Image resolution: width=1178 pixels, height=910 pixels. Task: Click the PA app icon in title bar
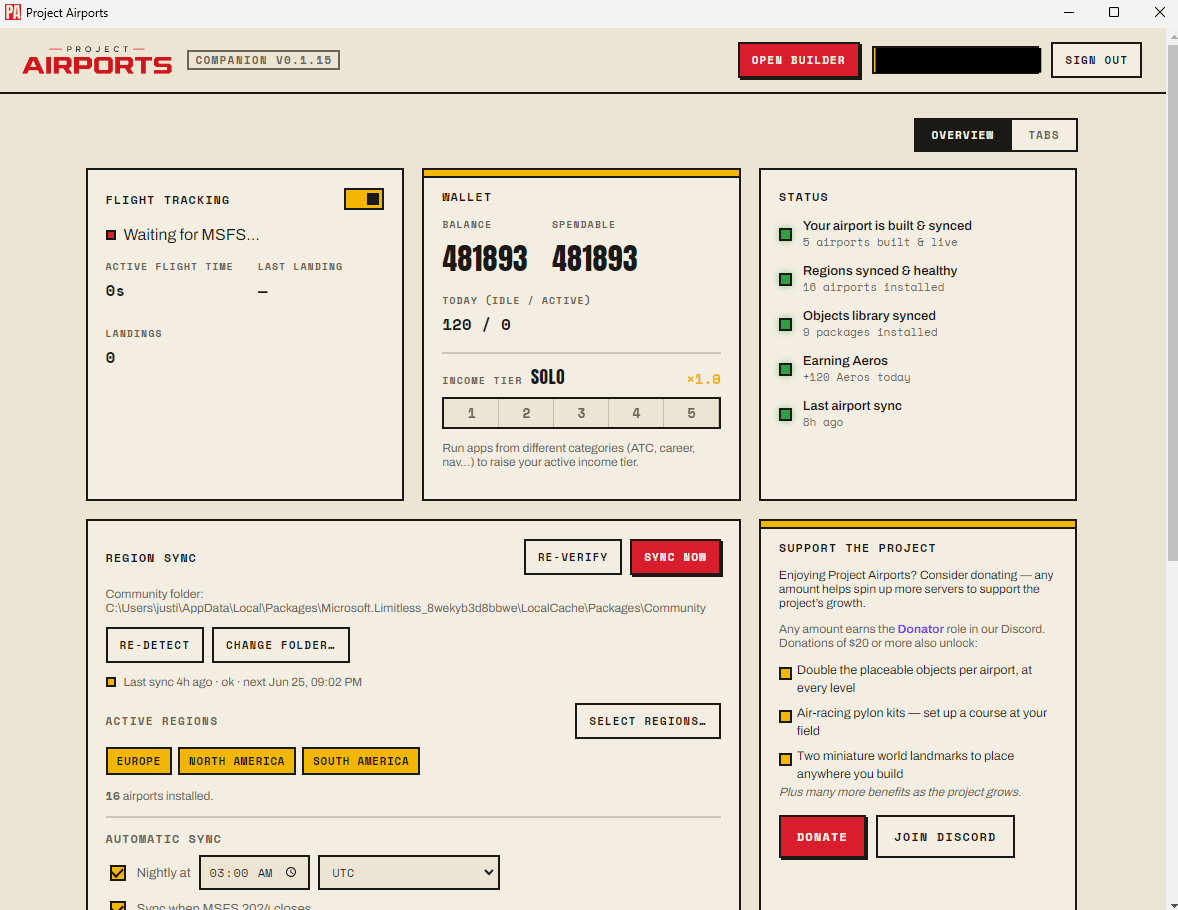click(x=13, y=12)
